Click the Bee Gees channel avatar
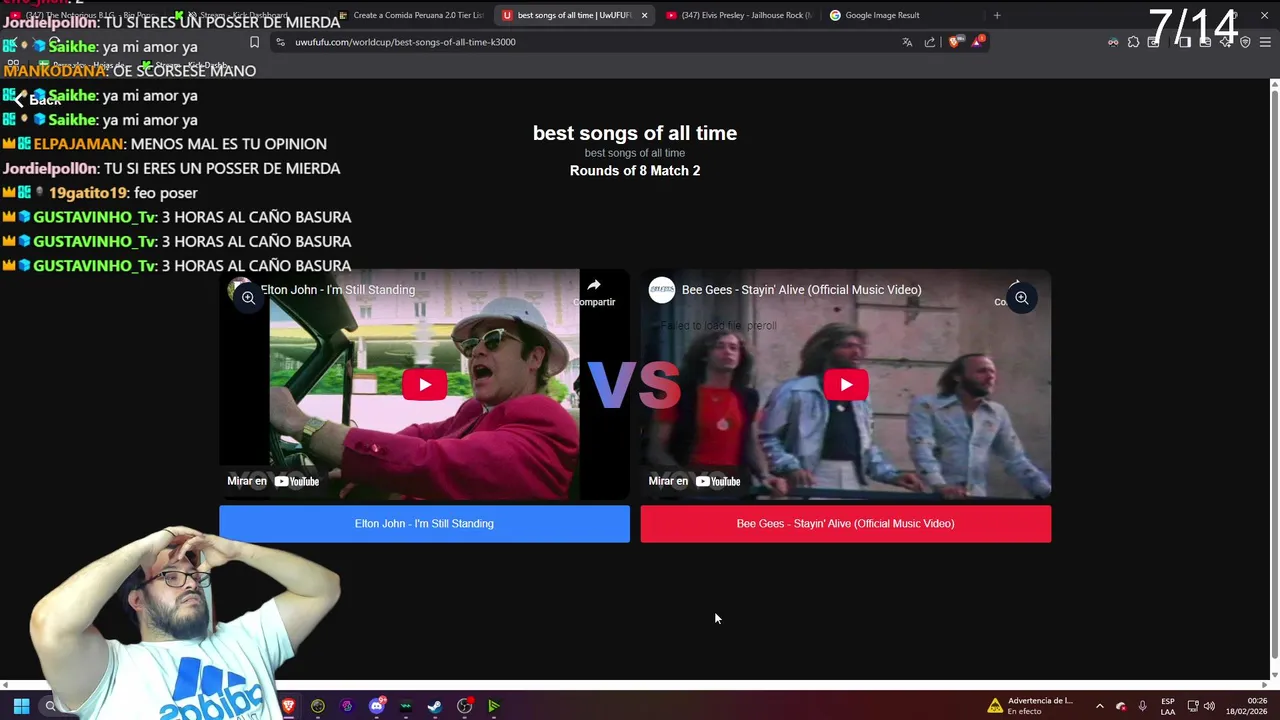 click(x=662, y=290)
